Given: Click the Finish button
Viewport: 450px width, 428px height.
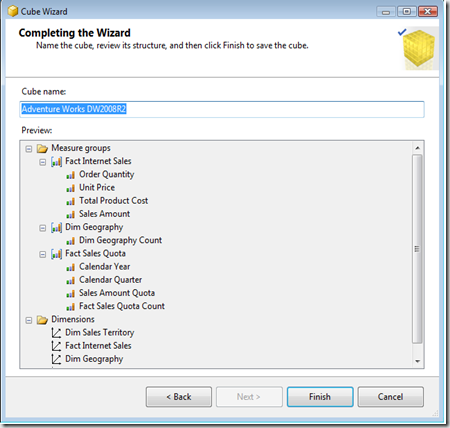Looking at the screenshot, I should click(320, 397).
